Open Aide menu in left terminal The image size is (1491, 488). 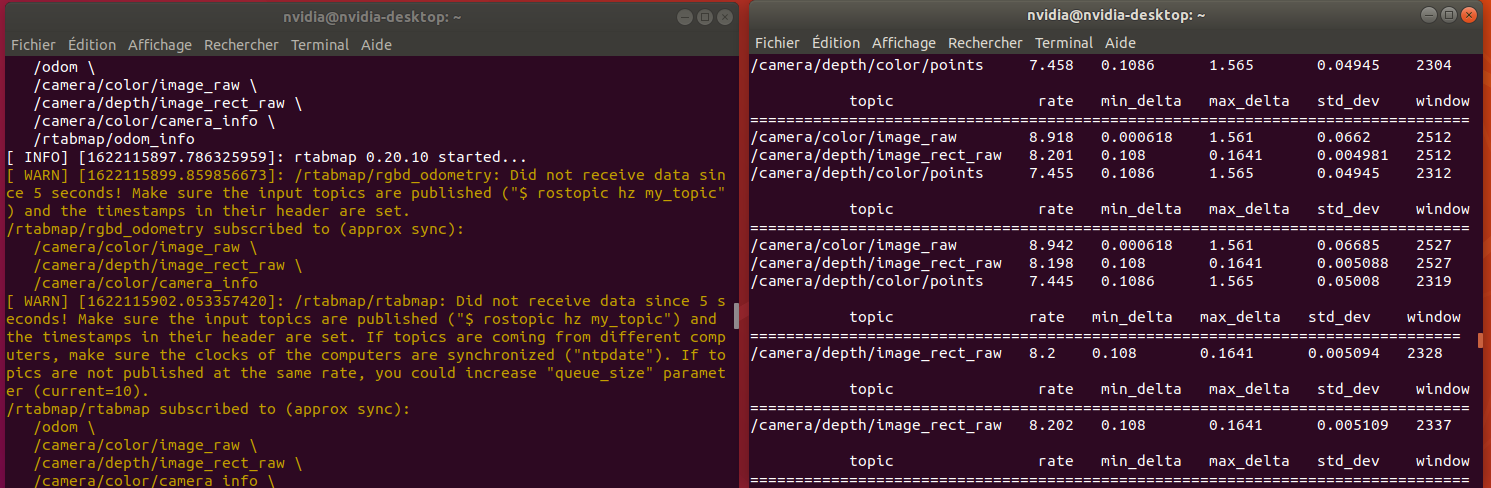coord(376,45)
